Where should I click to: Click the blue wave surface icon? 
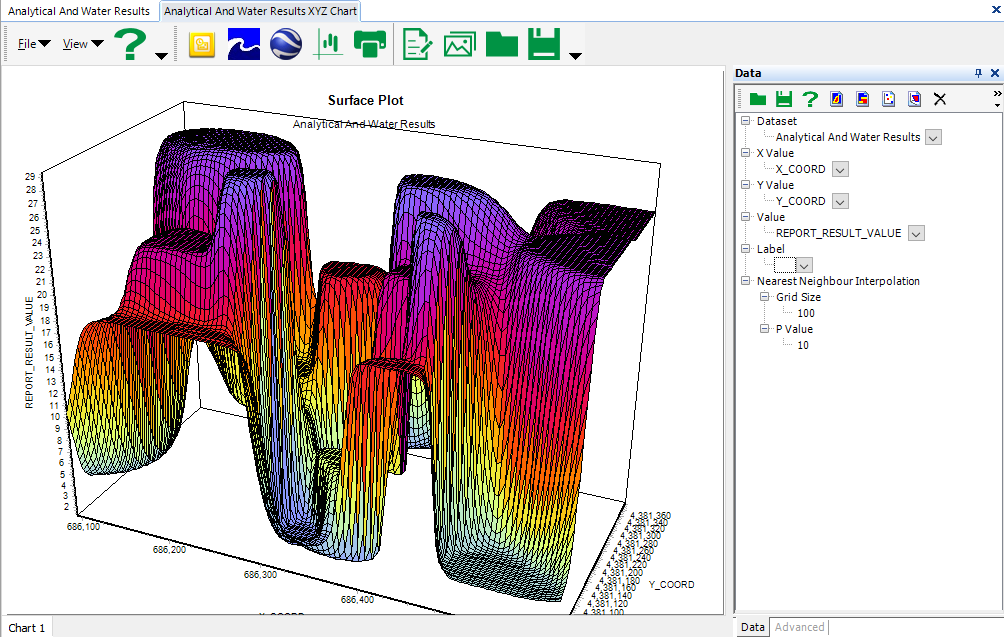244,44
